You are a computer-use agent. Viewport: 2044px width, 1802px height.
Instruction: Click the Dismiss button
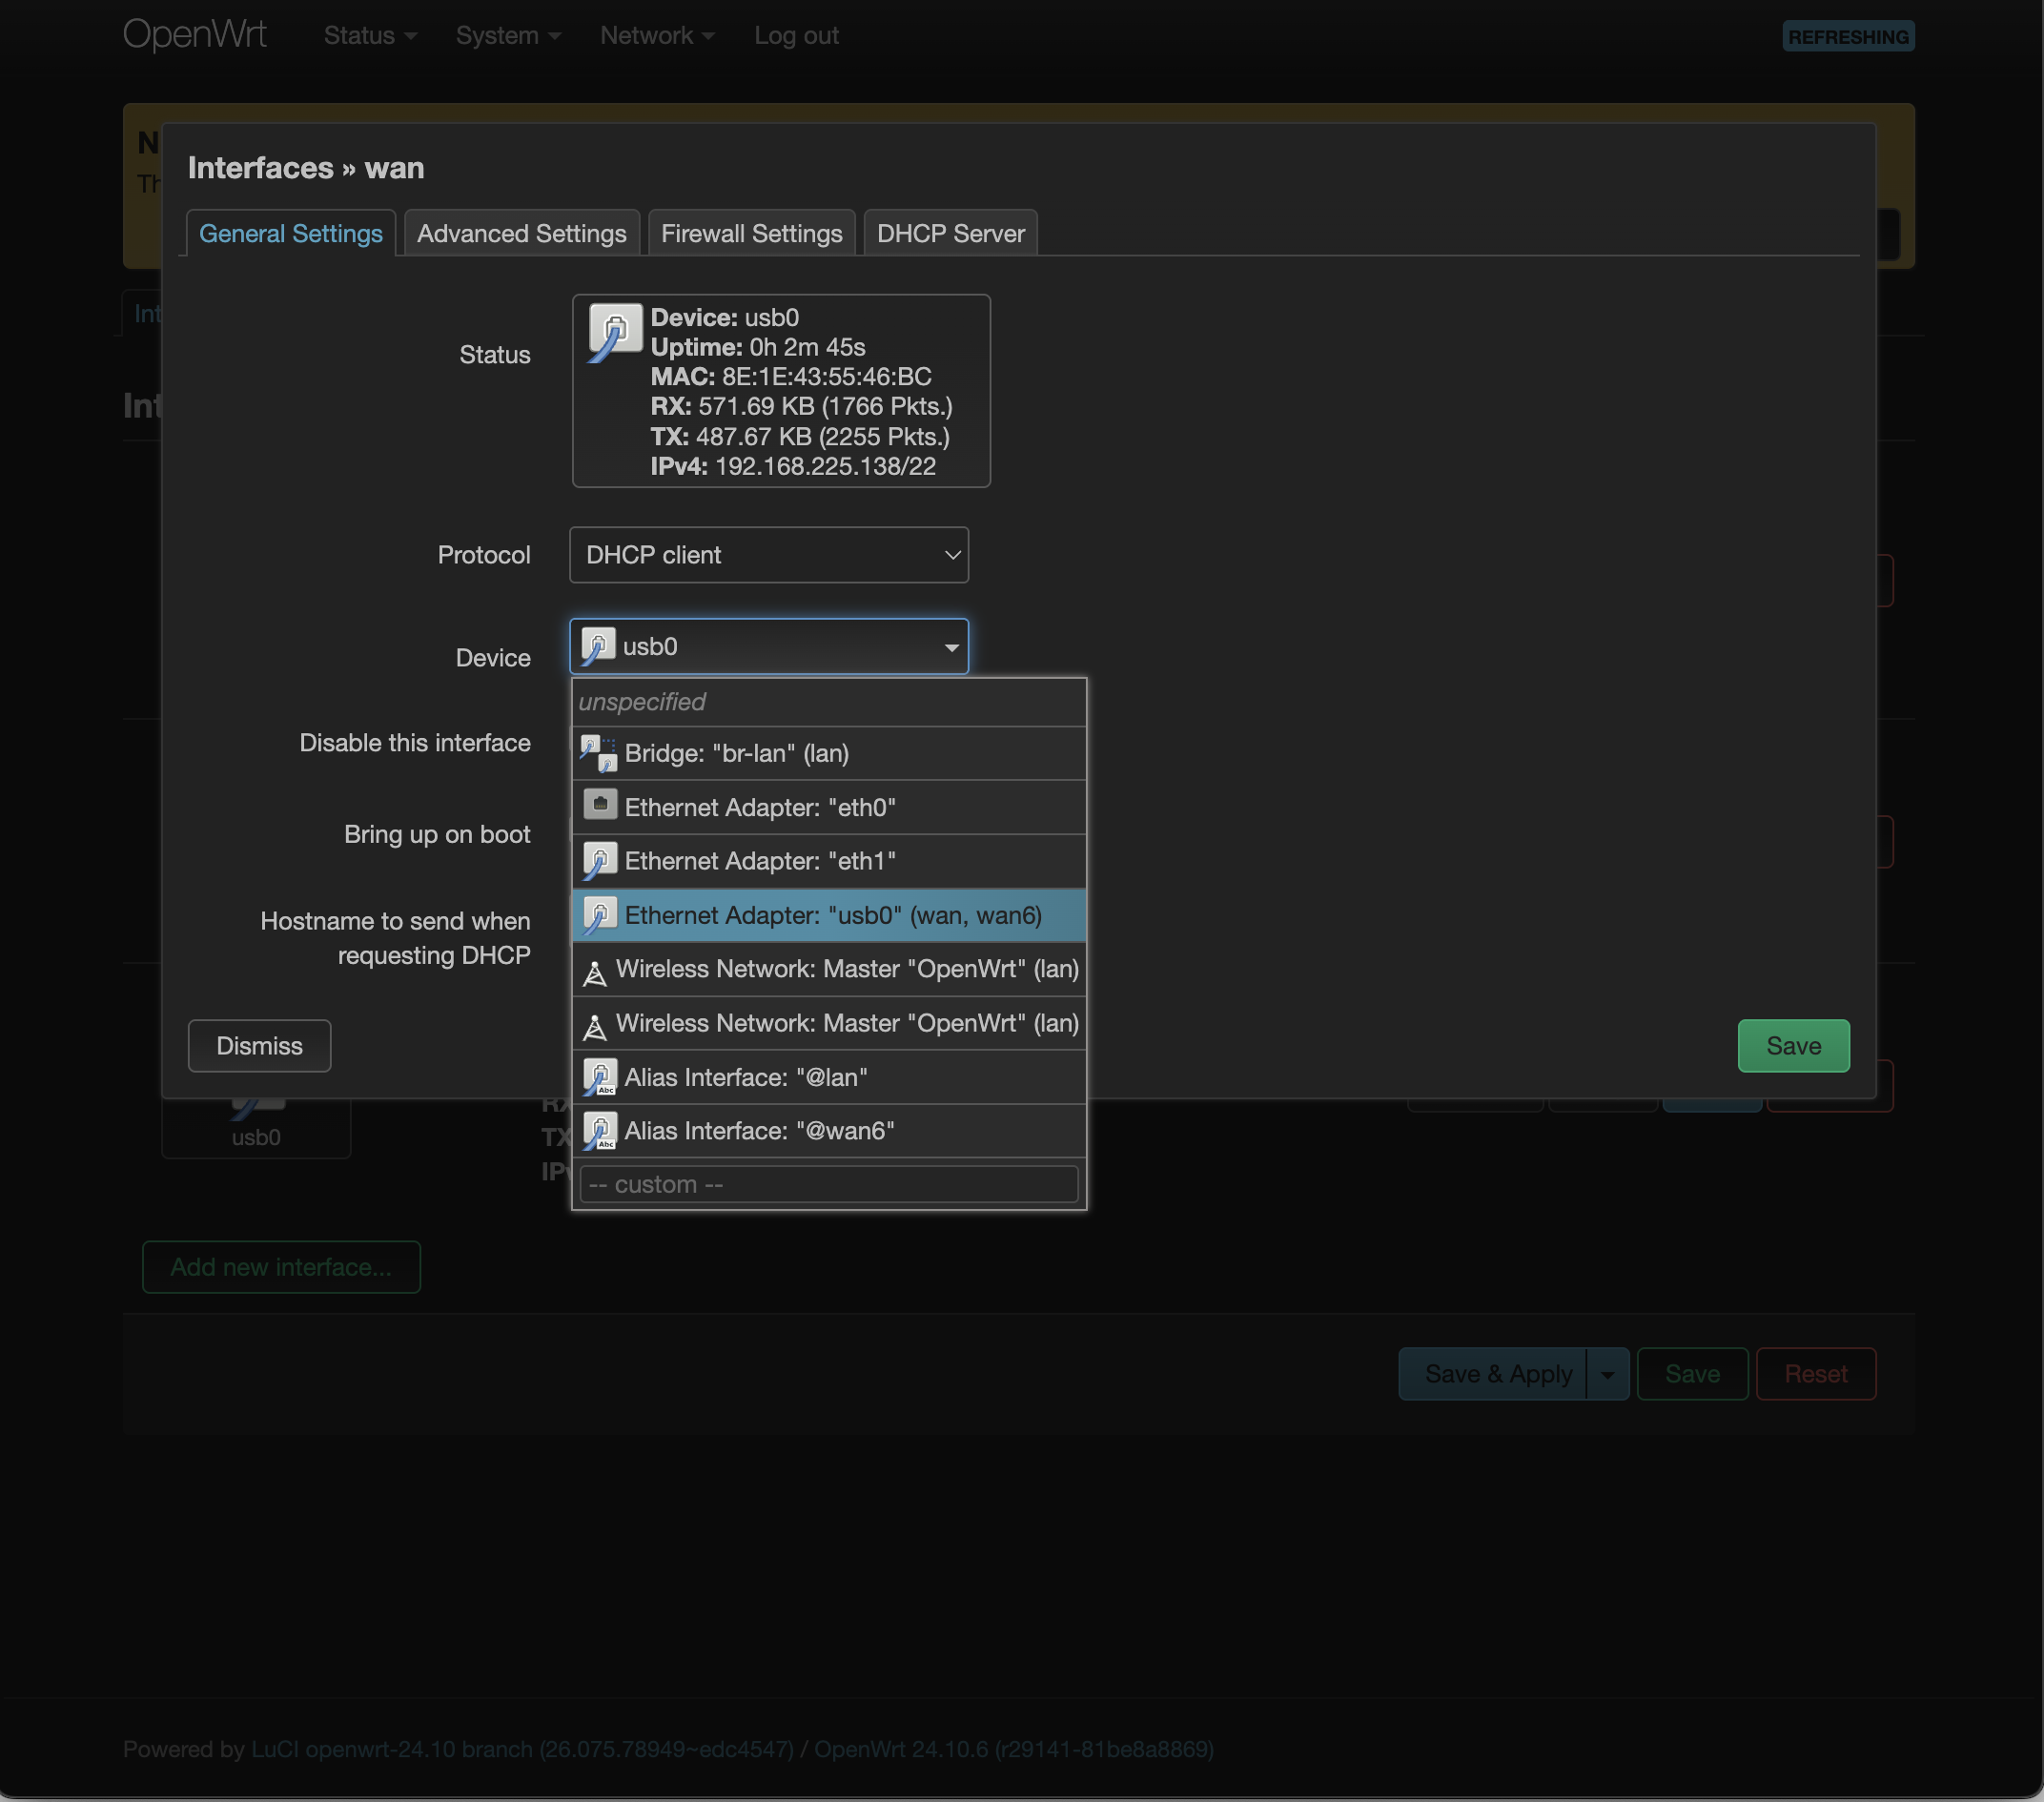pos(260,1046)
